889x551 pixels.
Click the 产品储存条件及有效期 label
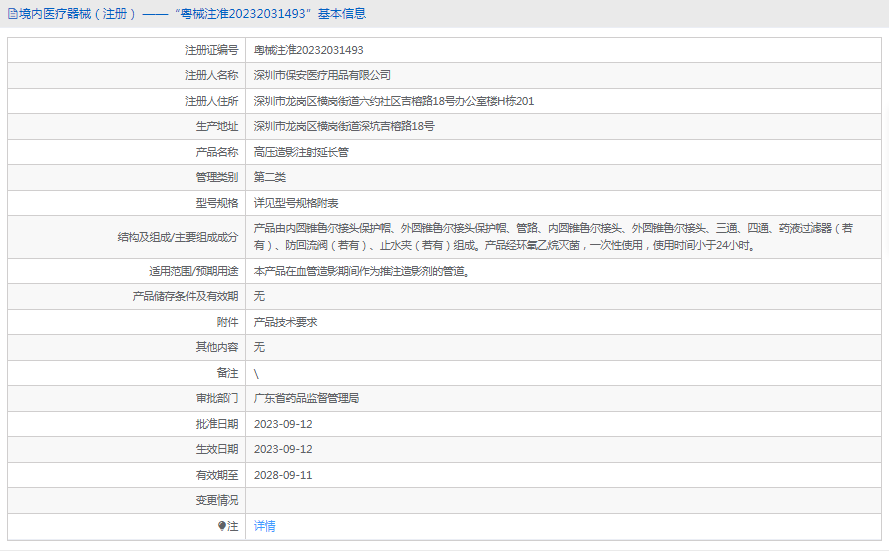tap(185, 296)
